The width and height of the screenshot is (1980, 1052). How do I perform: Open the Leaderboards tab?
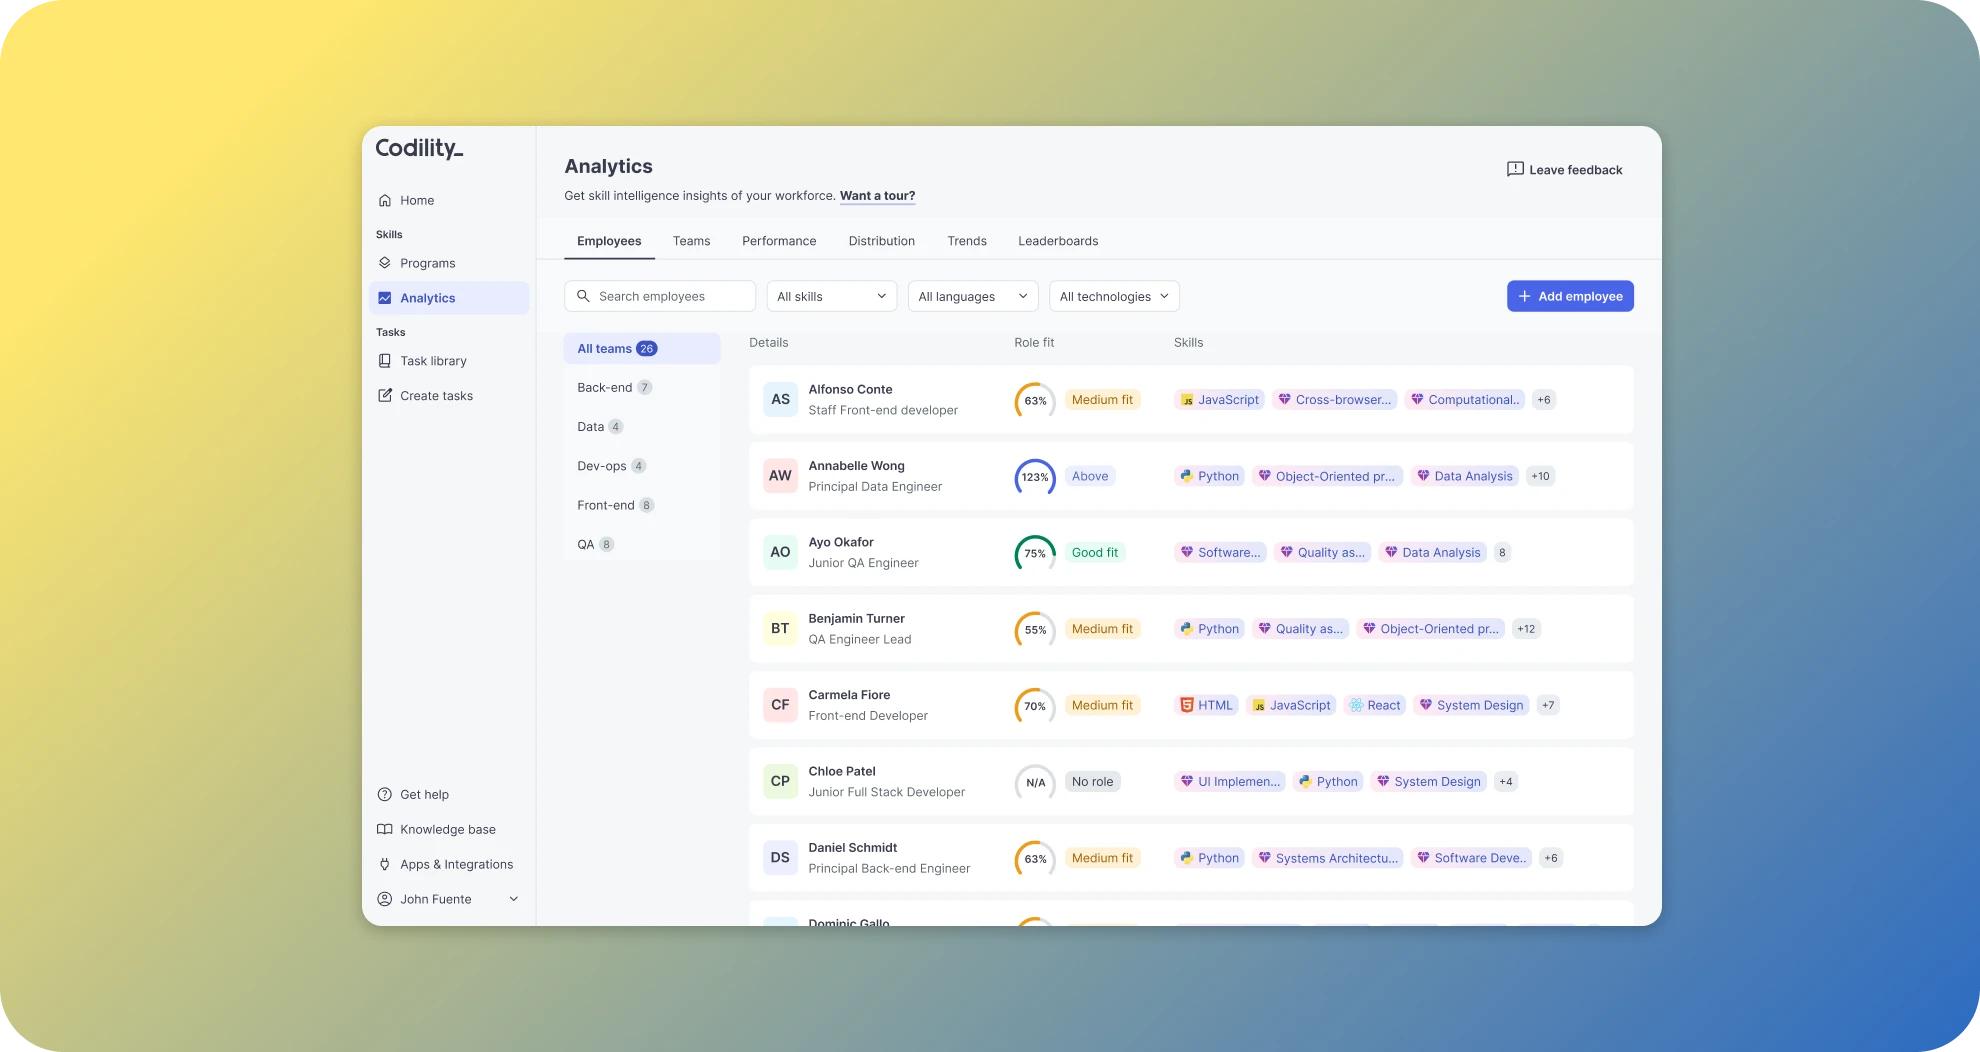tap(1058, 241)
